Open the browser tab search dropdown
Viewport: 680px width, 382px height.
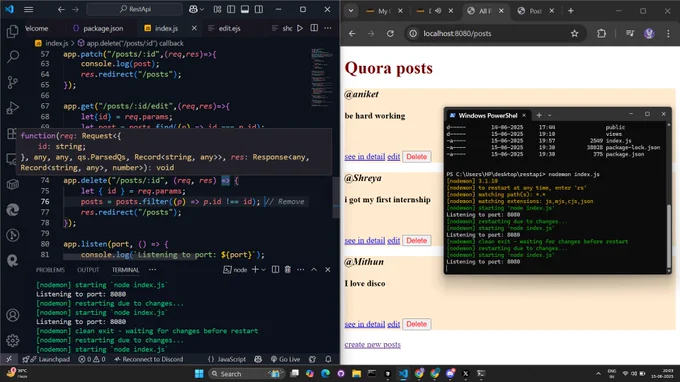(351, 11)
